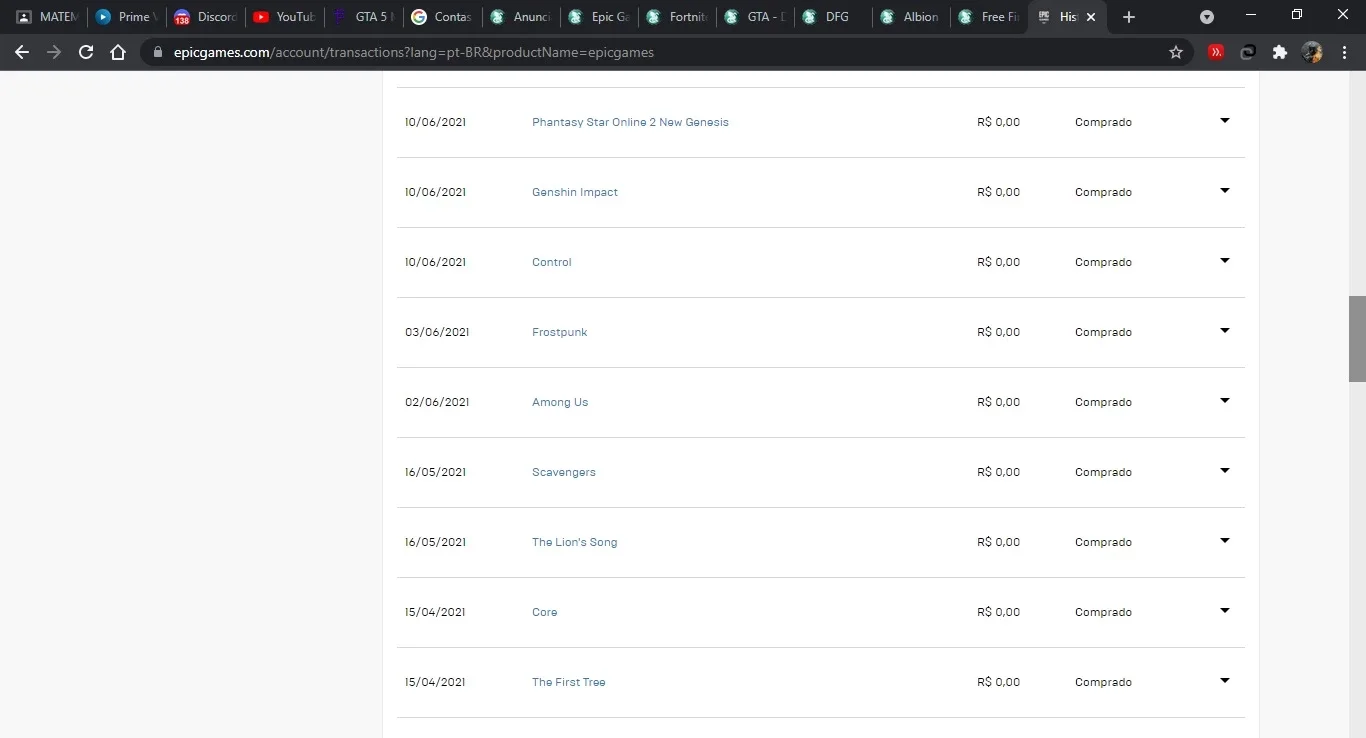
Task: Expand the Frostpunk transaction details arrow
Action: (1225, 331)
